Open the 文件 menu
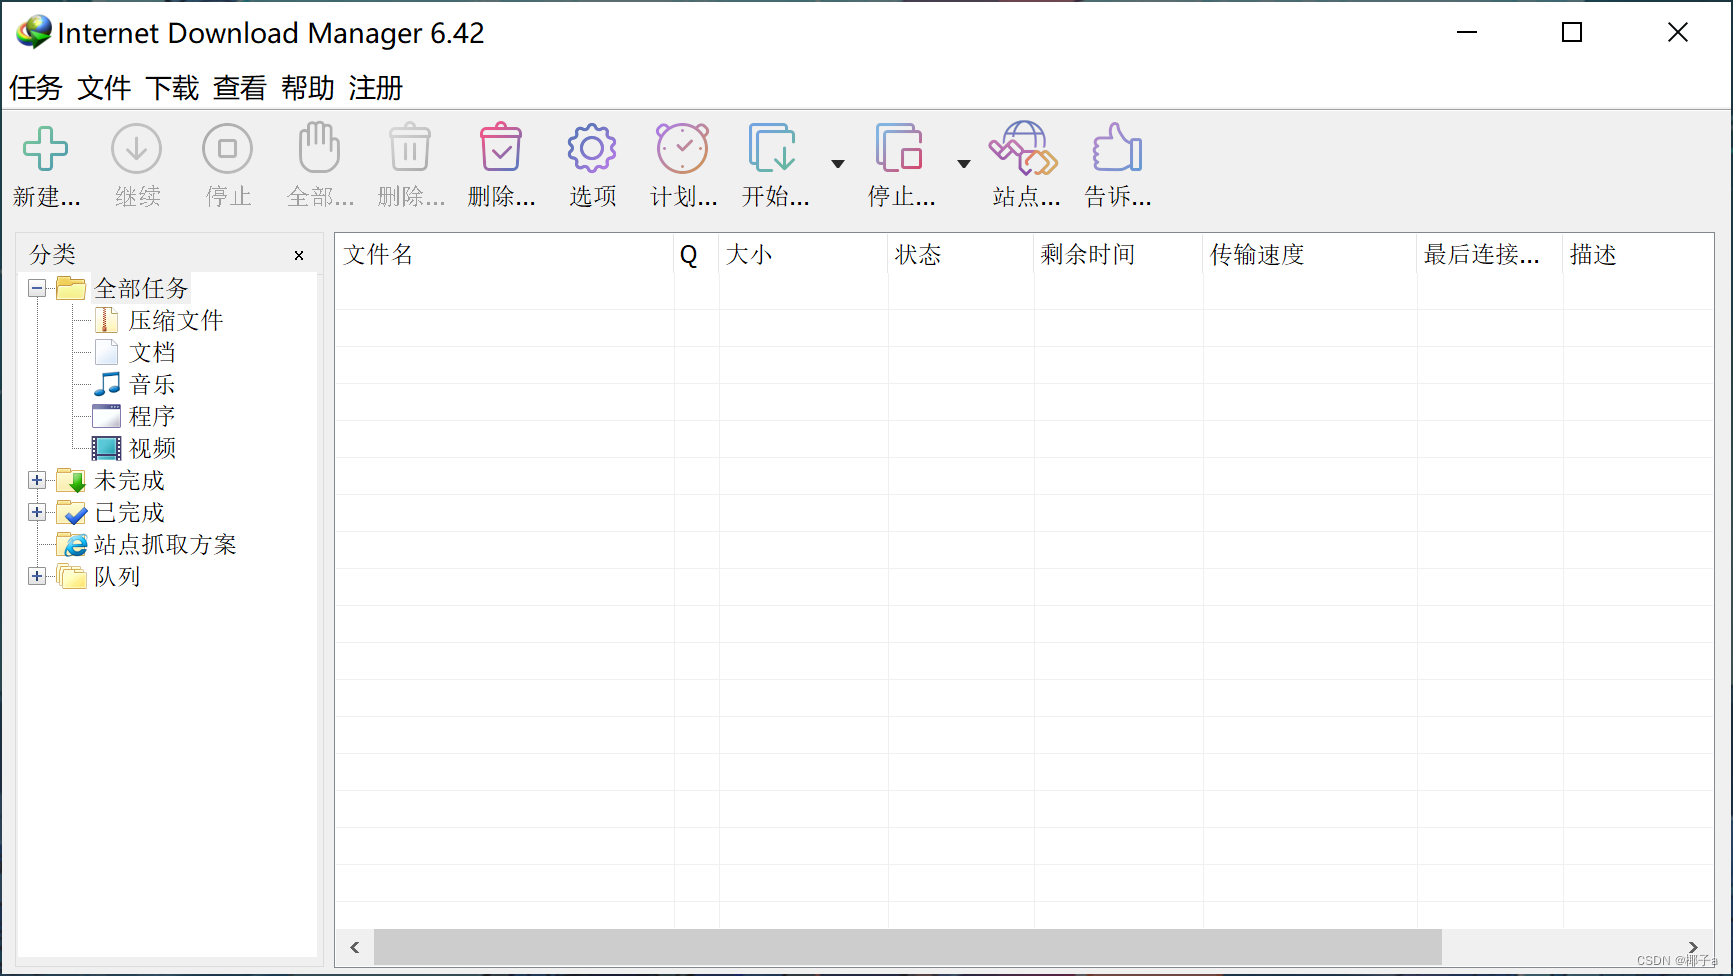1733x976 pixels. point(104,88)
